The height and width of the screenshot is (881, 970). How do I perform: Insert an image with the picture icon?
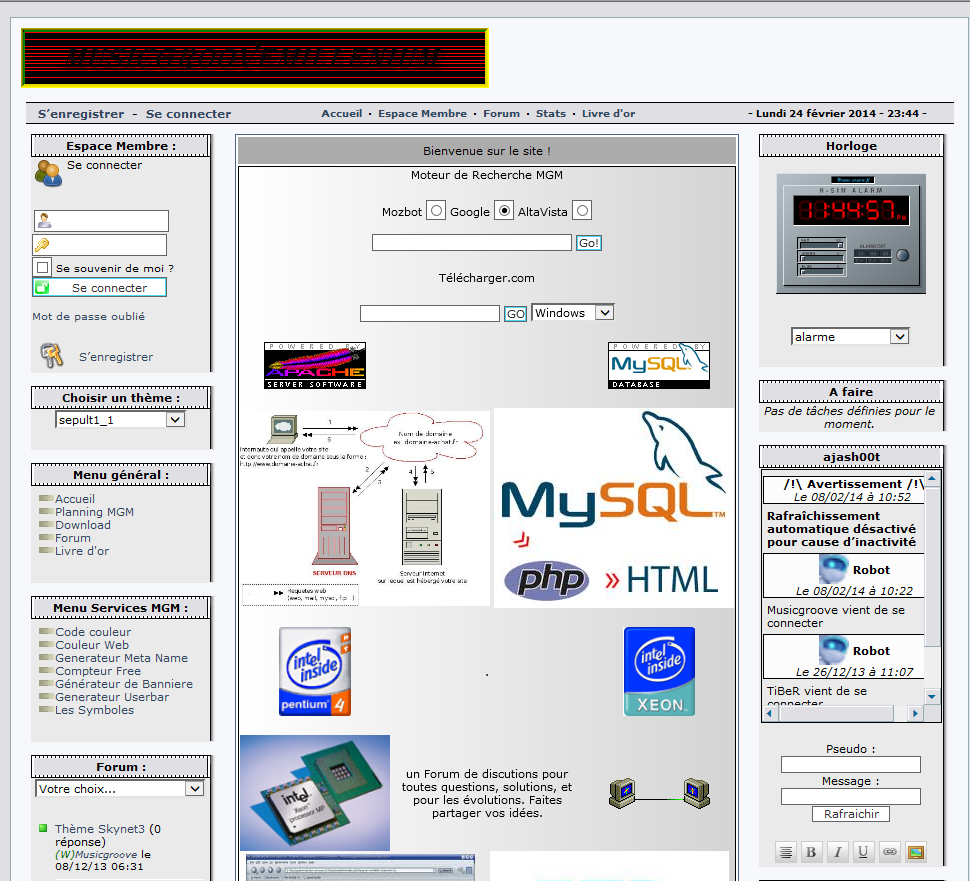pos(916,852)
